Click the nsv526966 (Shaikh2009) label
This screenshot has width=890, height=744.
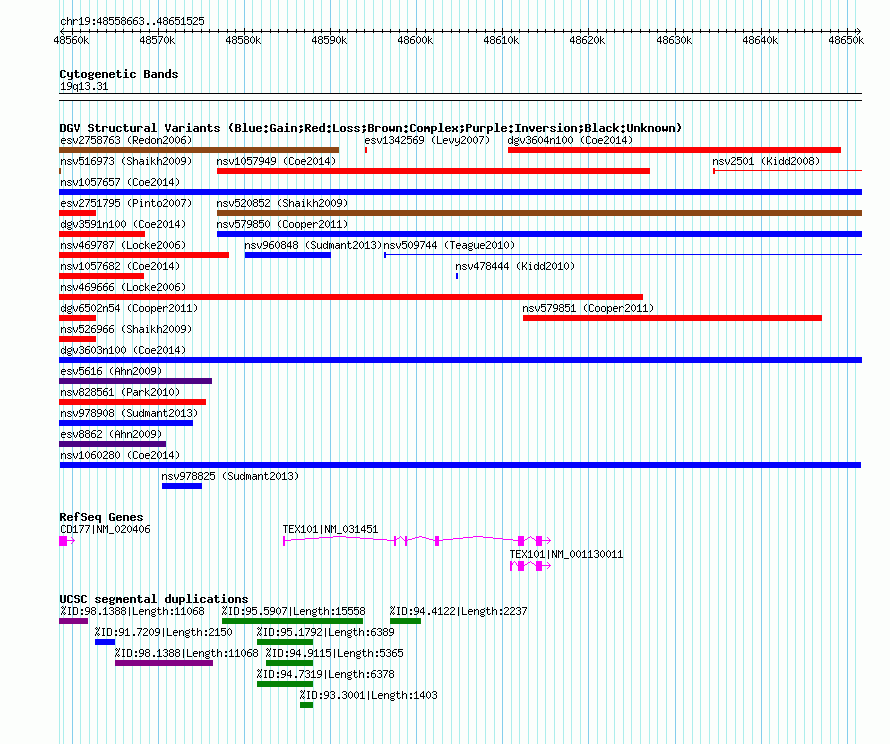[126, 329]
